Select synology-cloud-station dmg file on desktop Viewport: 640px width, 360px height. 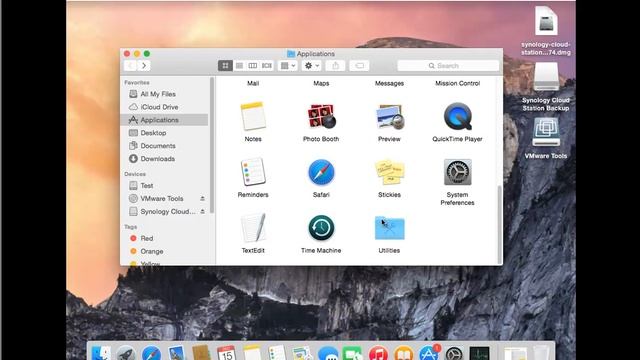[546, 21]
